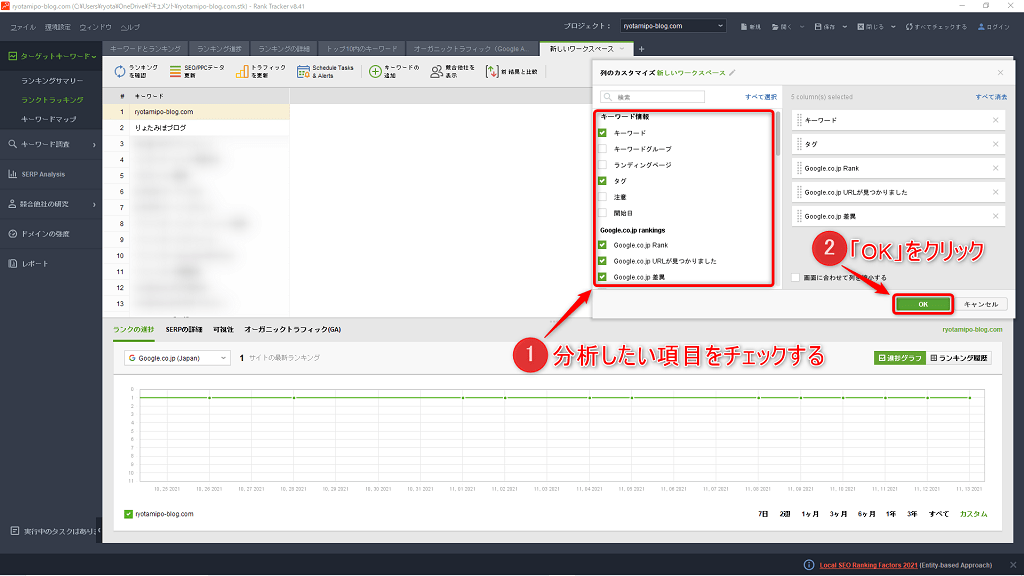The width and height of the screenshot is (1024, 576).
Task: Check the キーワードグループ checkbox
Action: click(602, 149)
